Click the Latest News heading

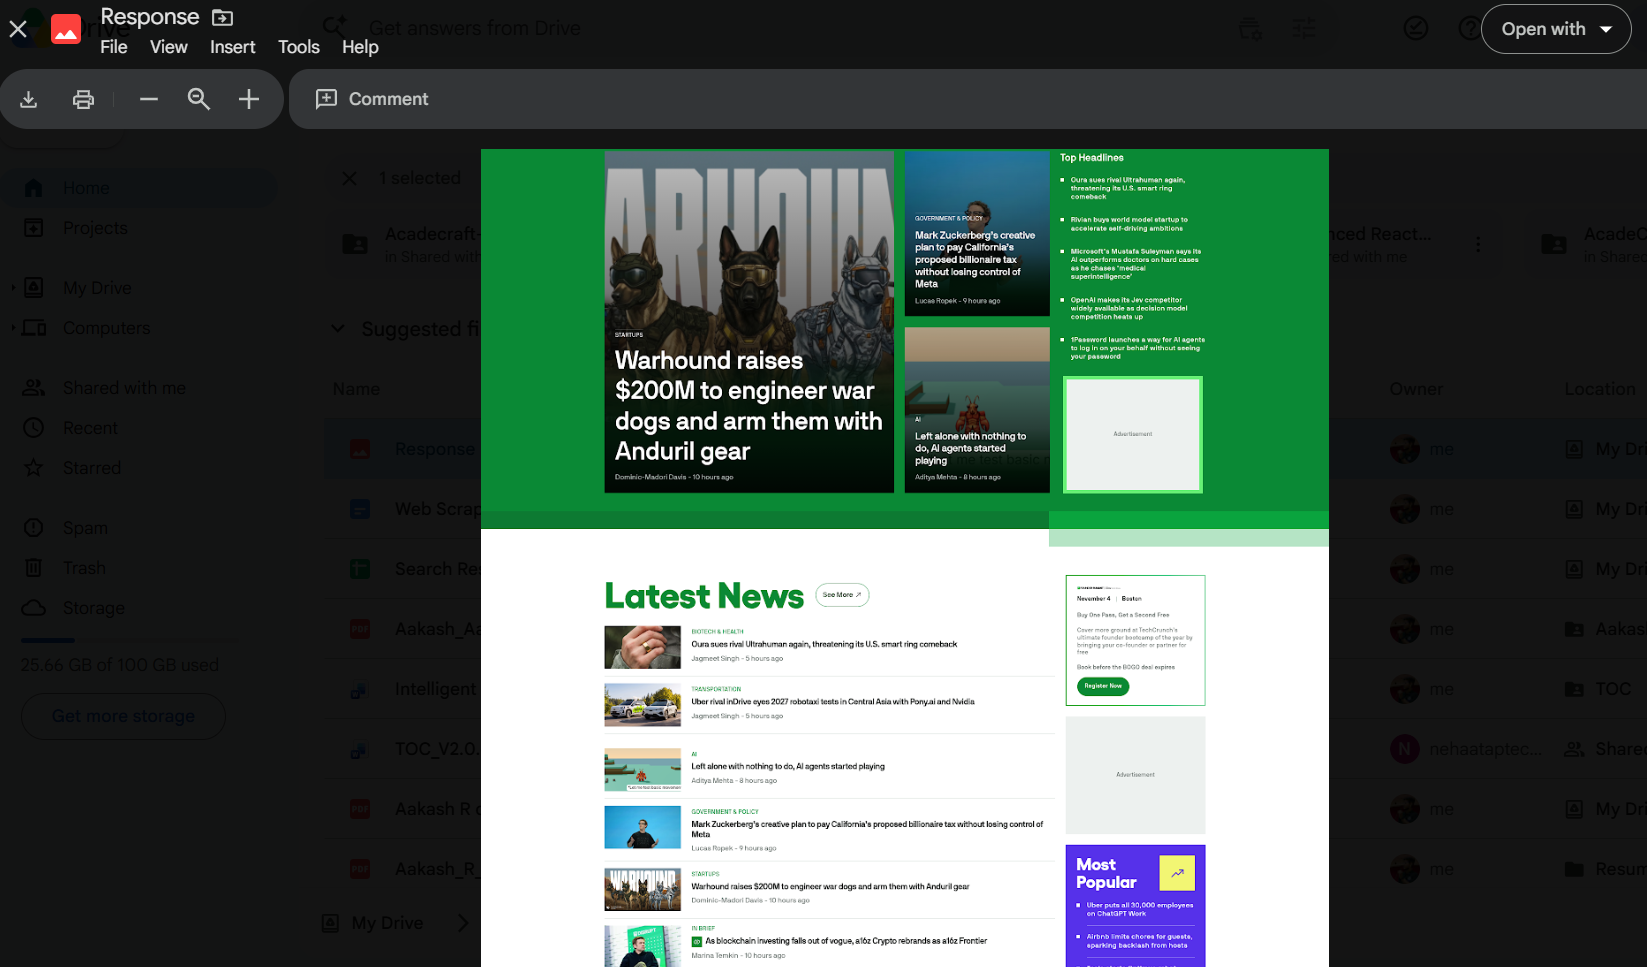(704, 596)
